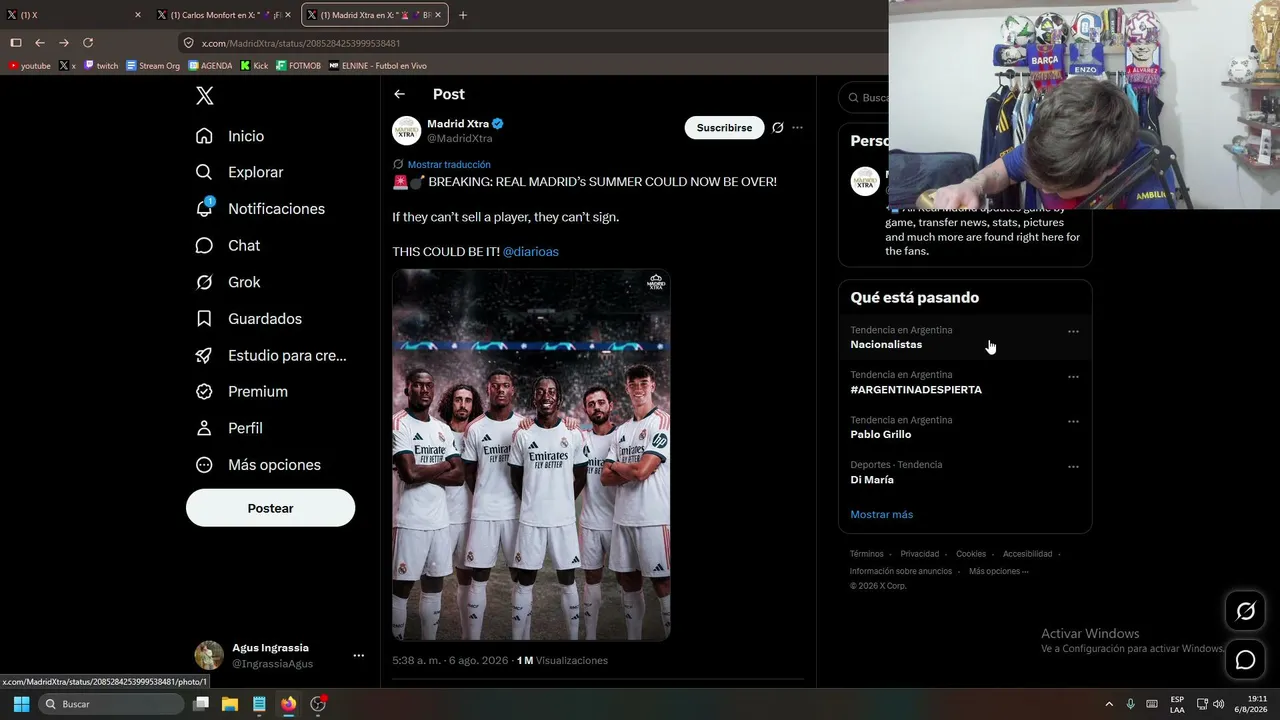This screenshot has width=1280, height=720.
Task: Open the X logo home icon
Action: tap(204, 96)
